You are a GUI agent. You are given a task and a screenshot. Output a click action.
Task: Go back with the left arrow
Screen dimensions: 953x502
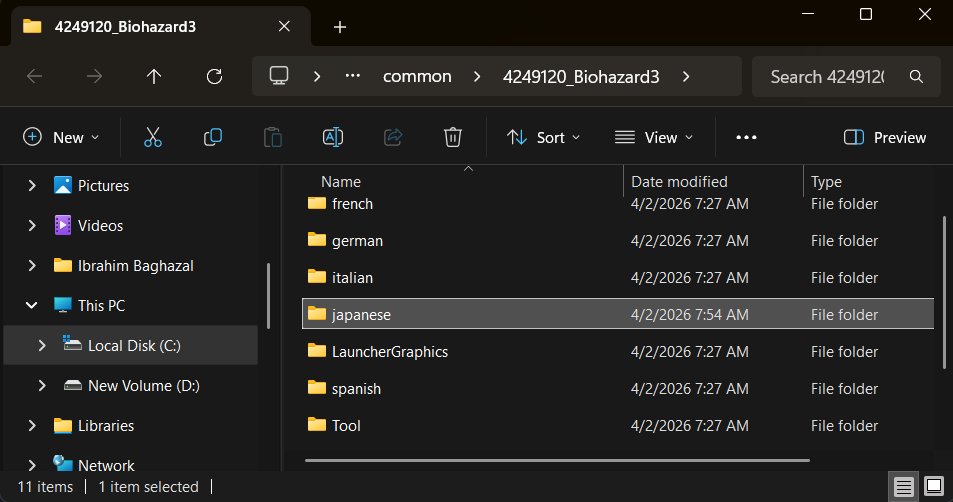(x=35, y=77)
